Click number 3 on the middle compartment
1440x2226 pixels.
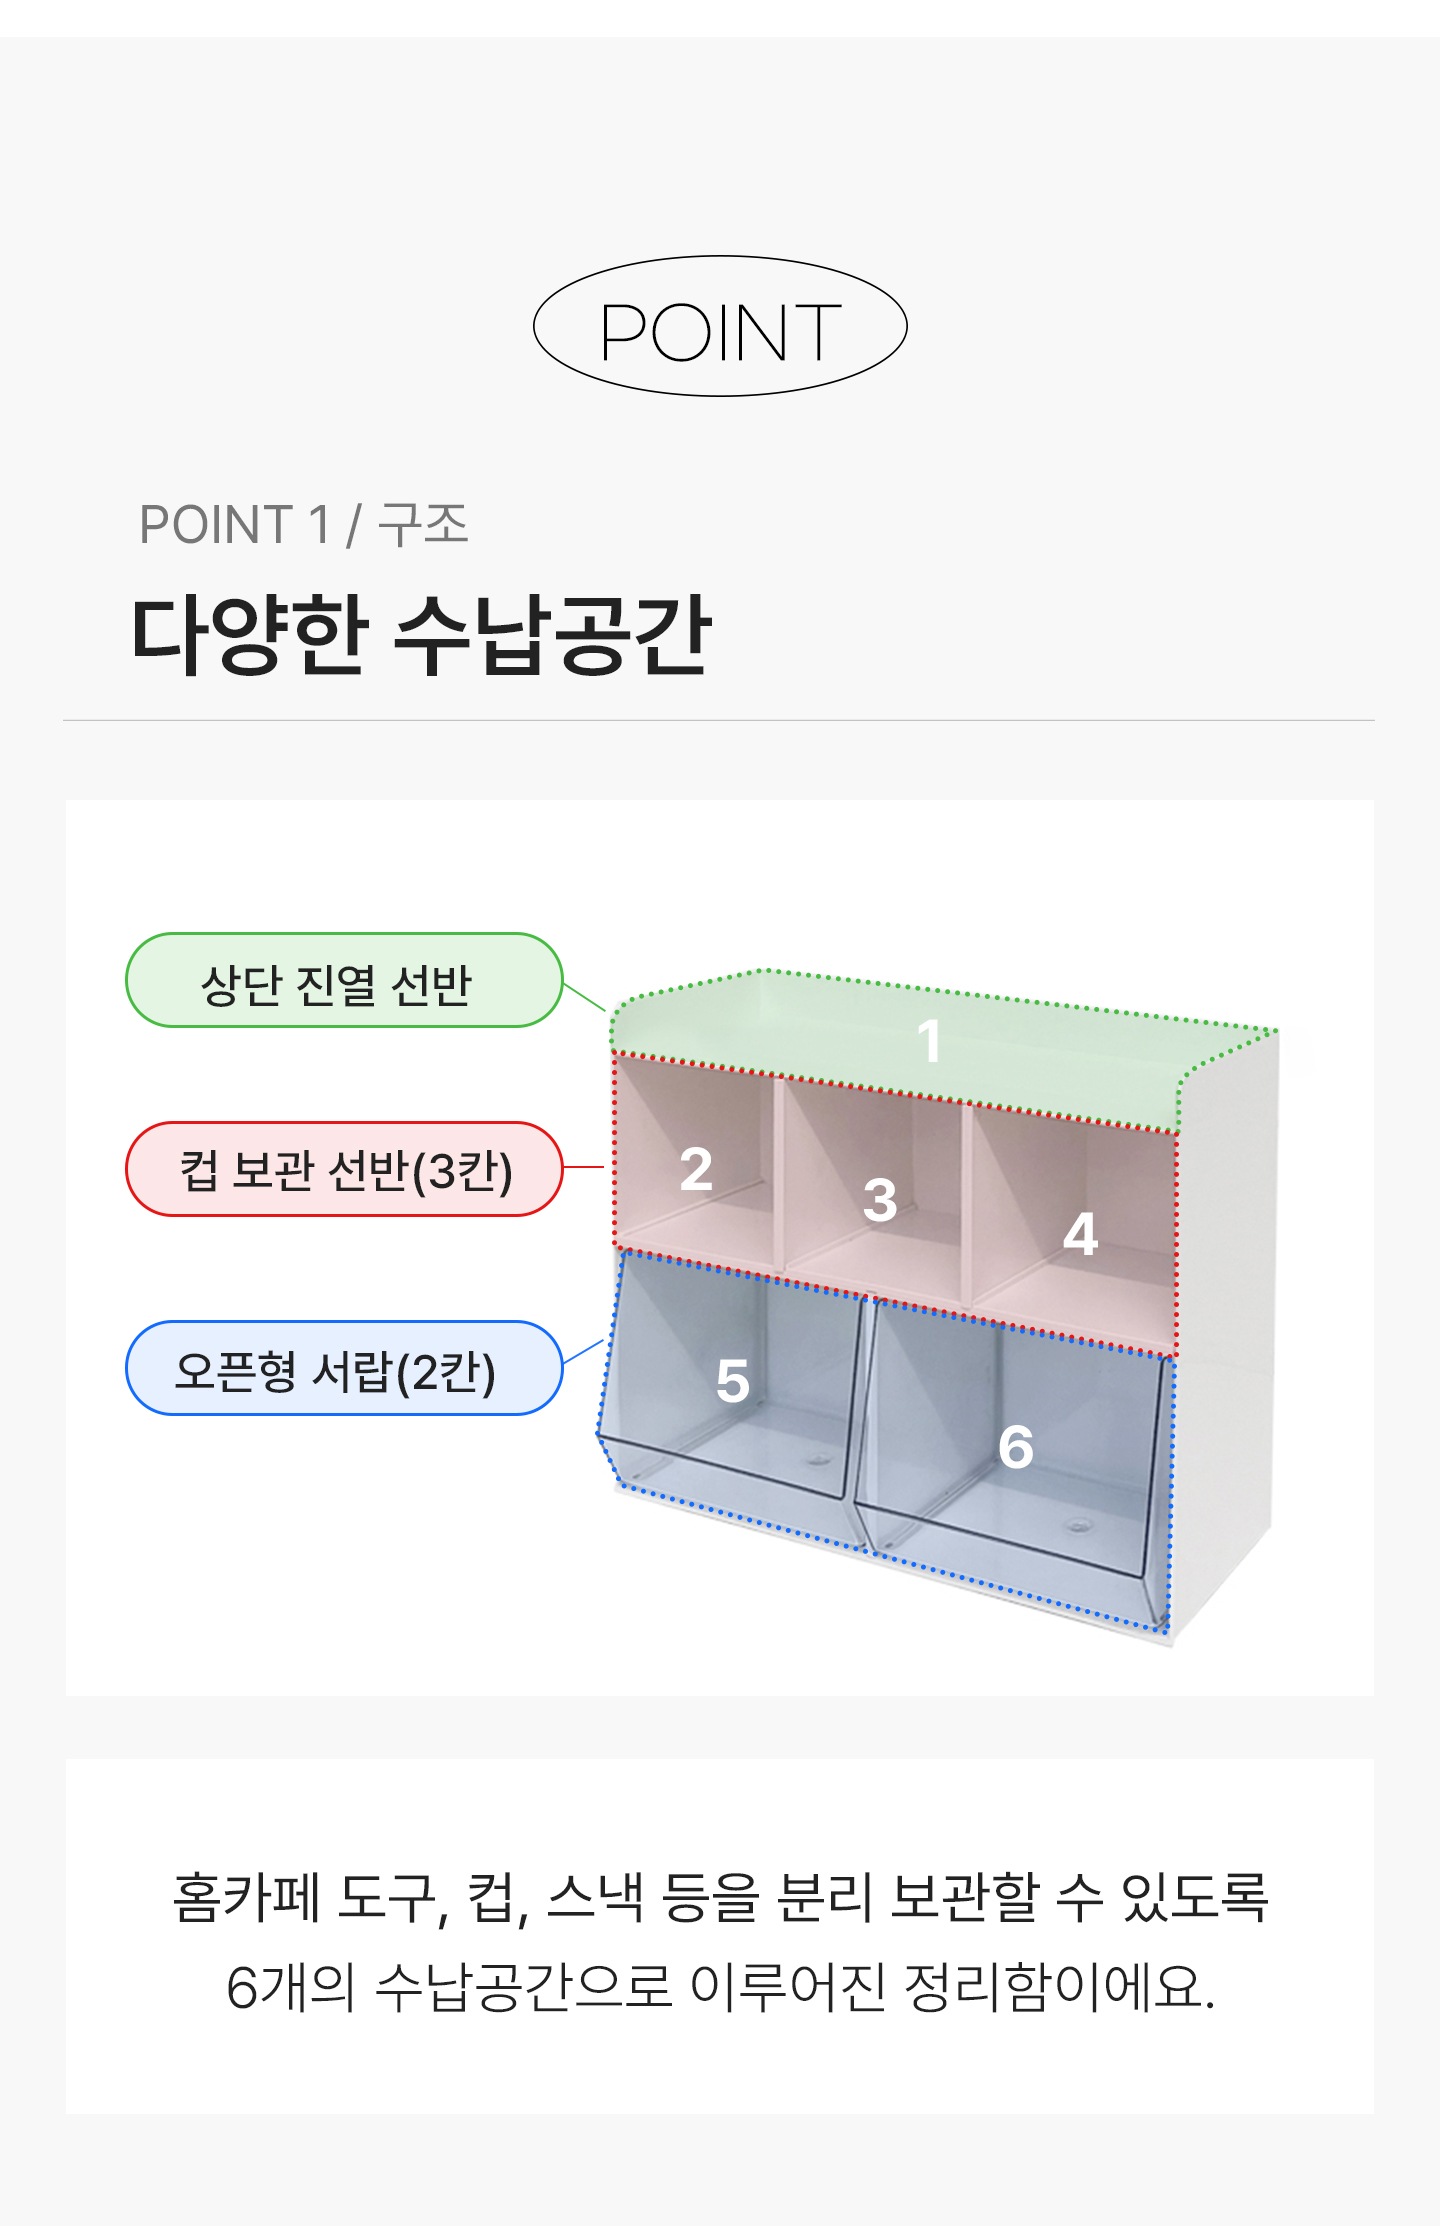pyautogui.click(x=880, y=1200)
